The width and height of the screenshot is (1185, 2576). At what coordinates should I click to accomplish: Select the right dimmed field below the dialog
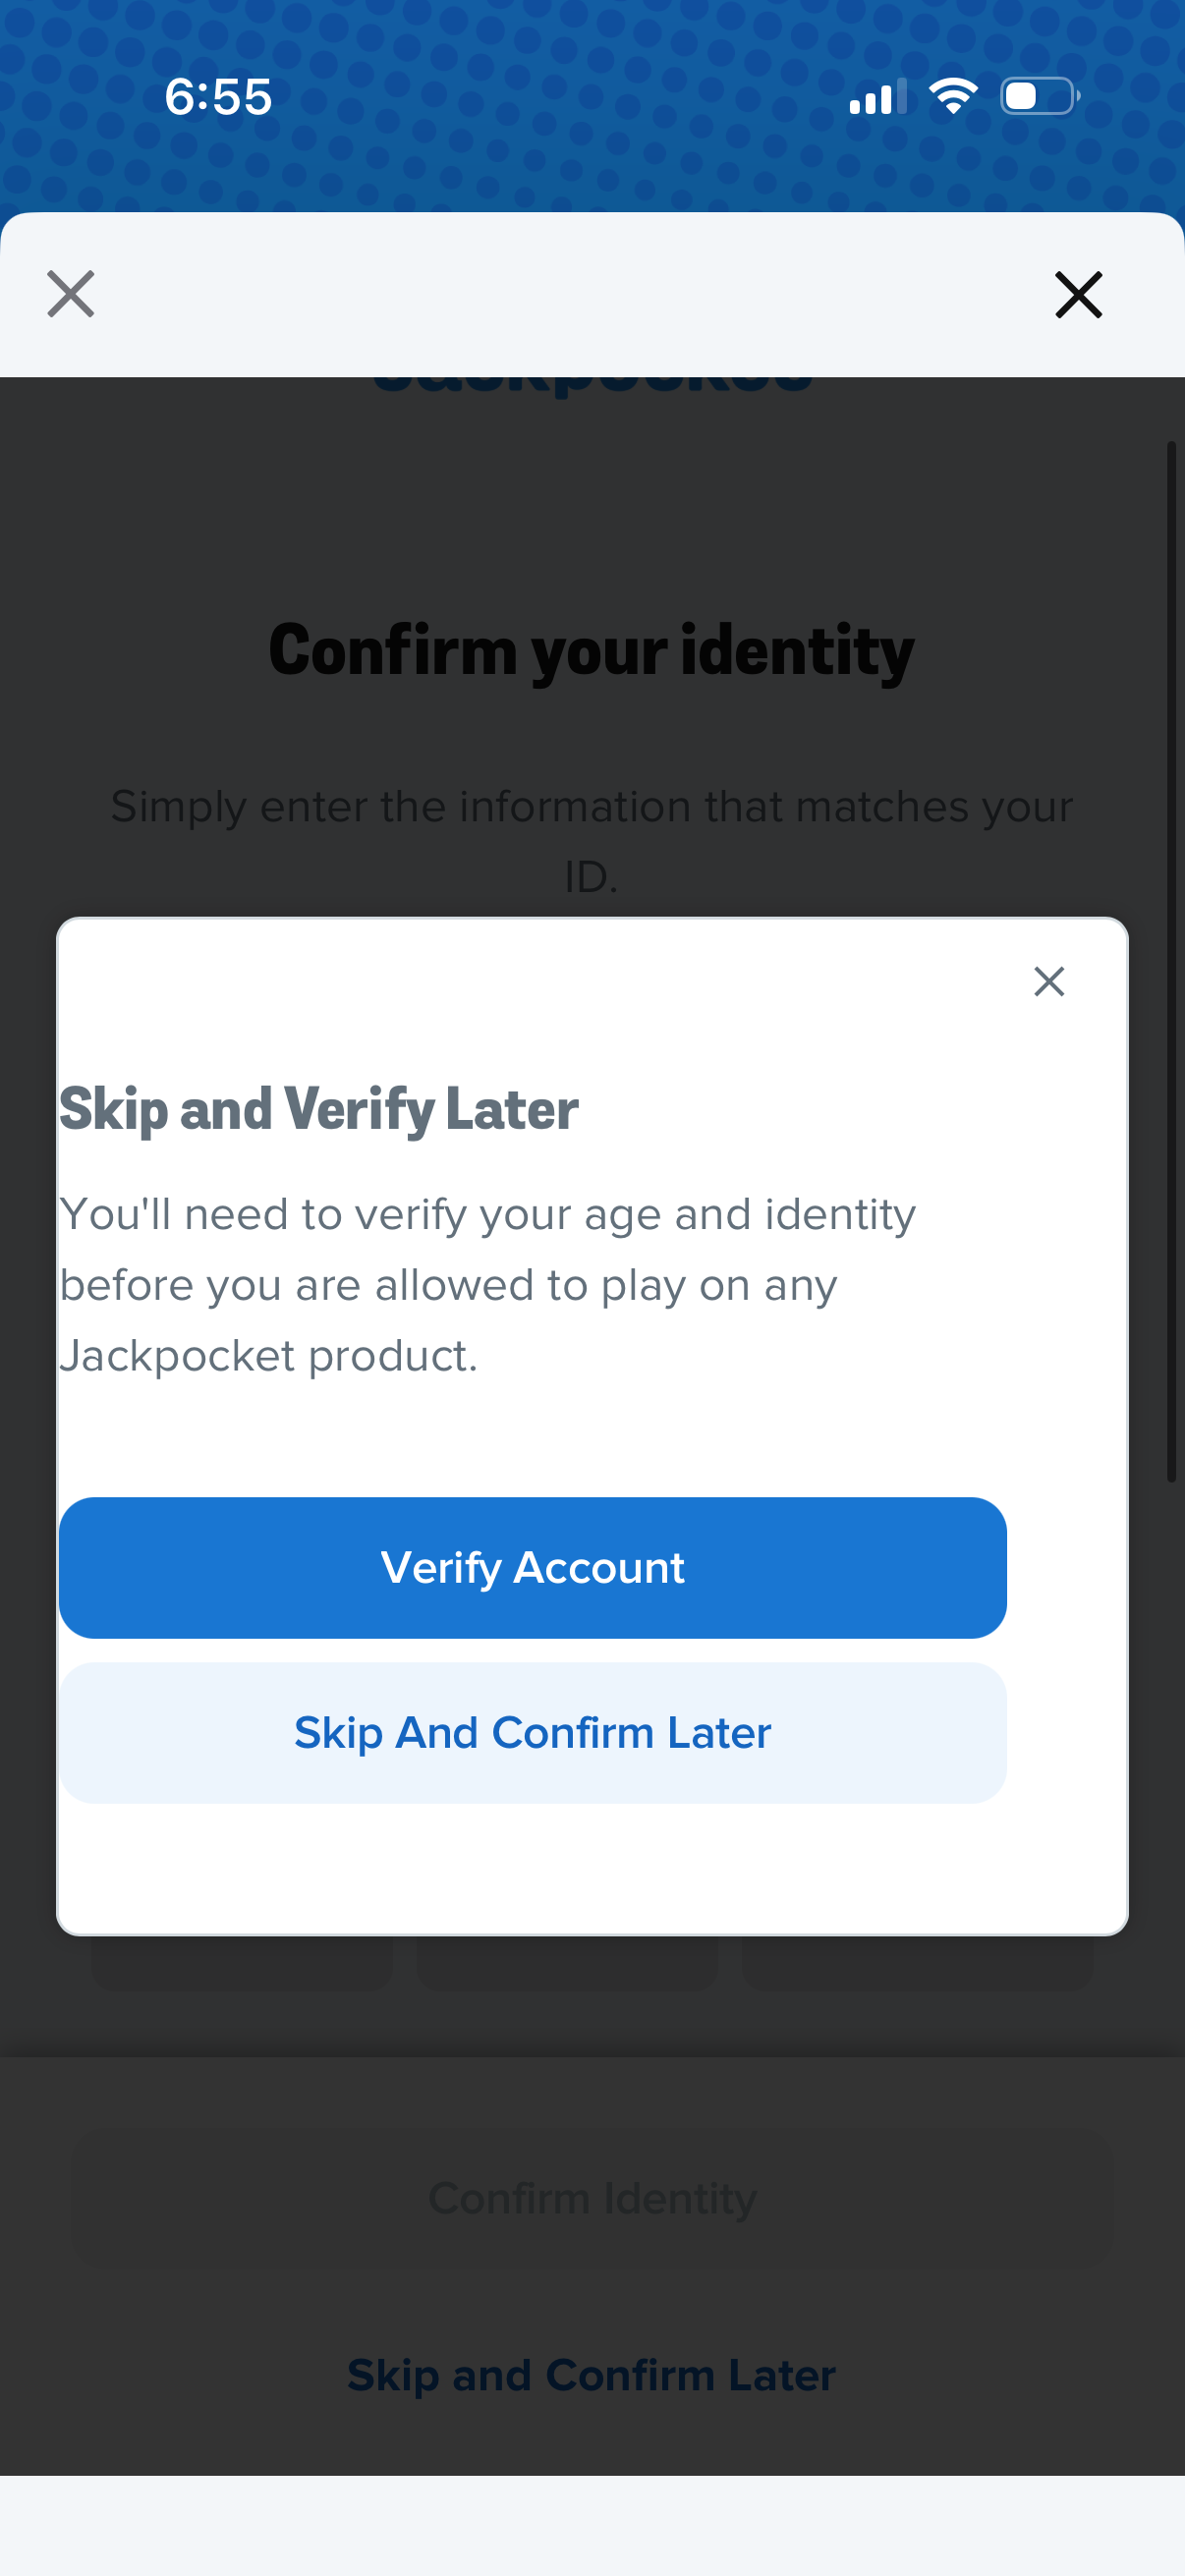pos(917,1963)
